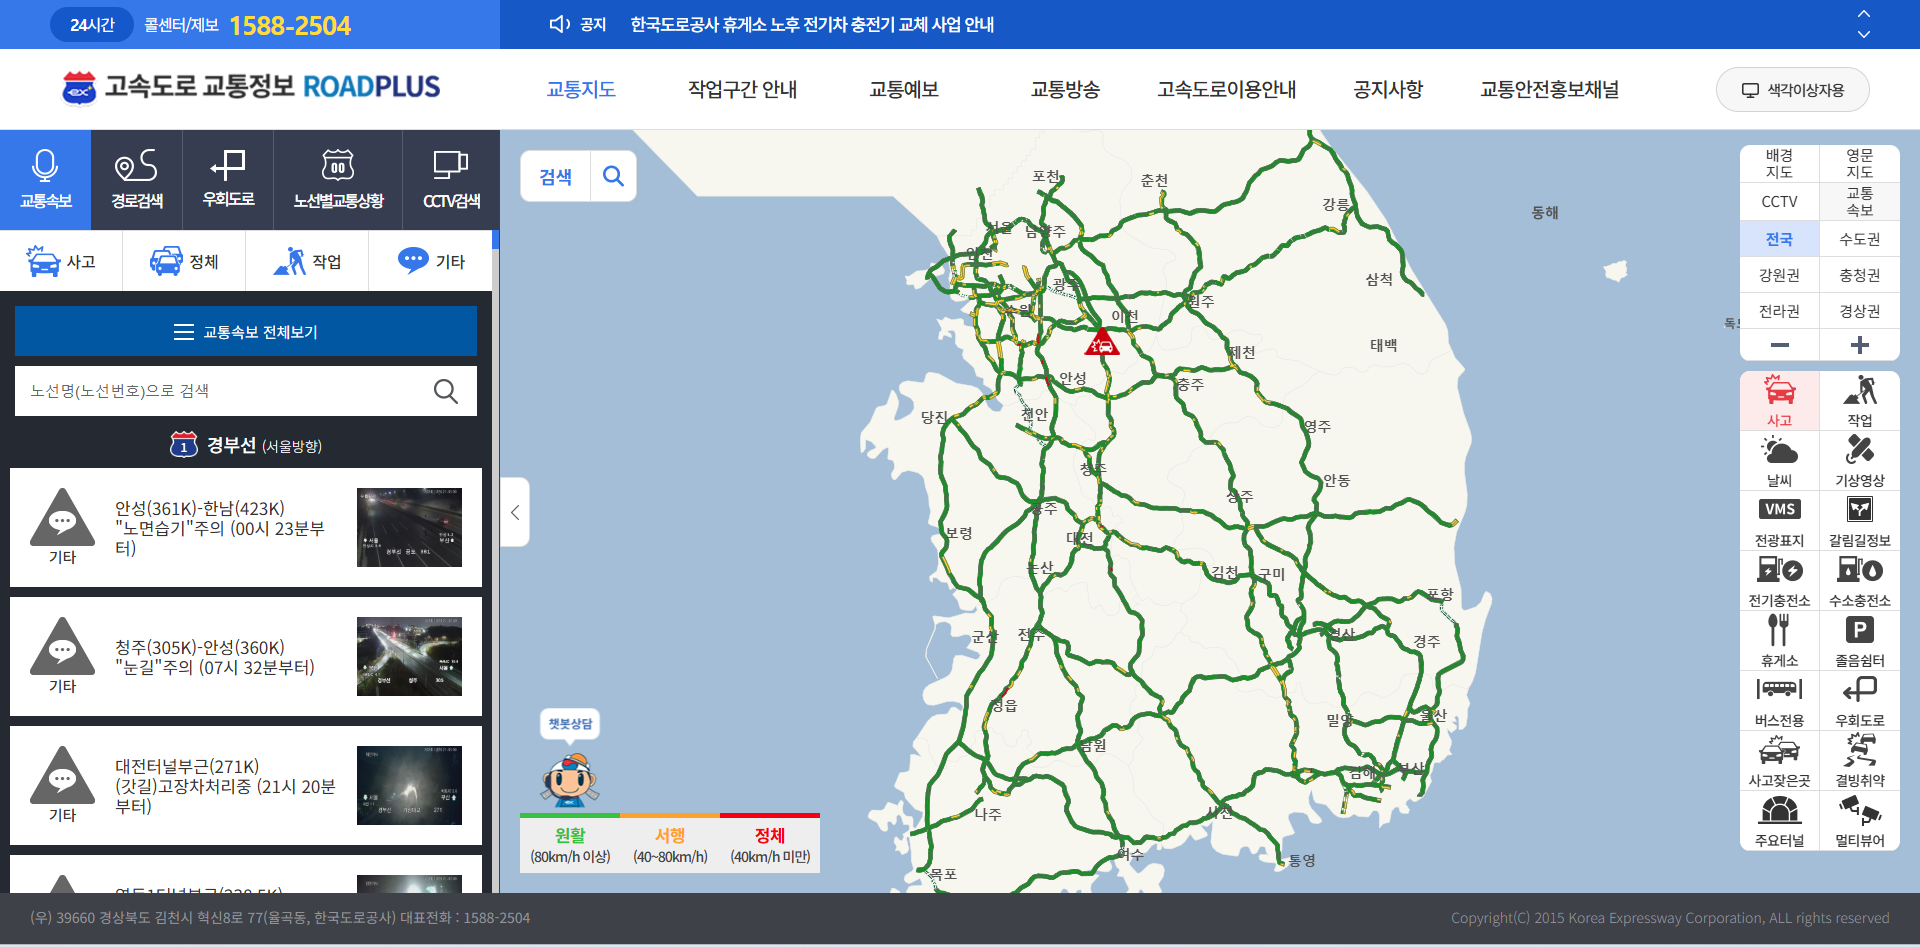Open the 고속도로이용안내 menu
The width and height of the screenshot is (1920, 947).
1227,89
